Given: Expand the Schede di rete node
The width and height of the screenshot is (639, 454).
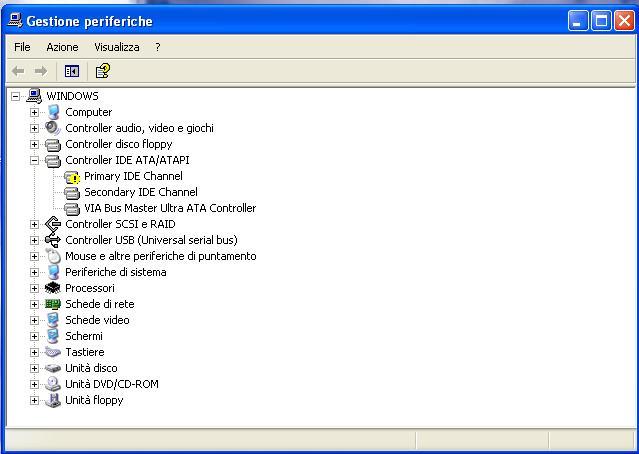Looking at the screenshot, I should tap(34, 304).
